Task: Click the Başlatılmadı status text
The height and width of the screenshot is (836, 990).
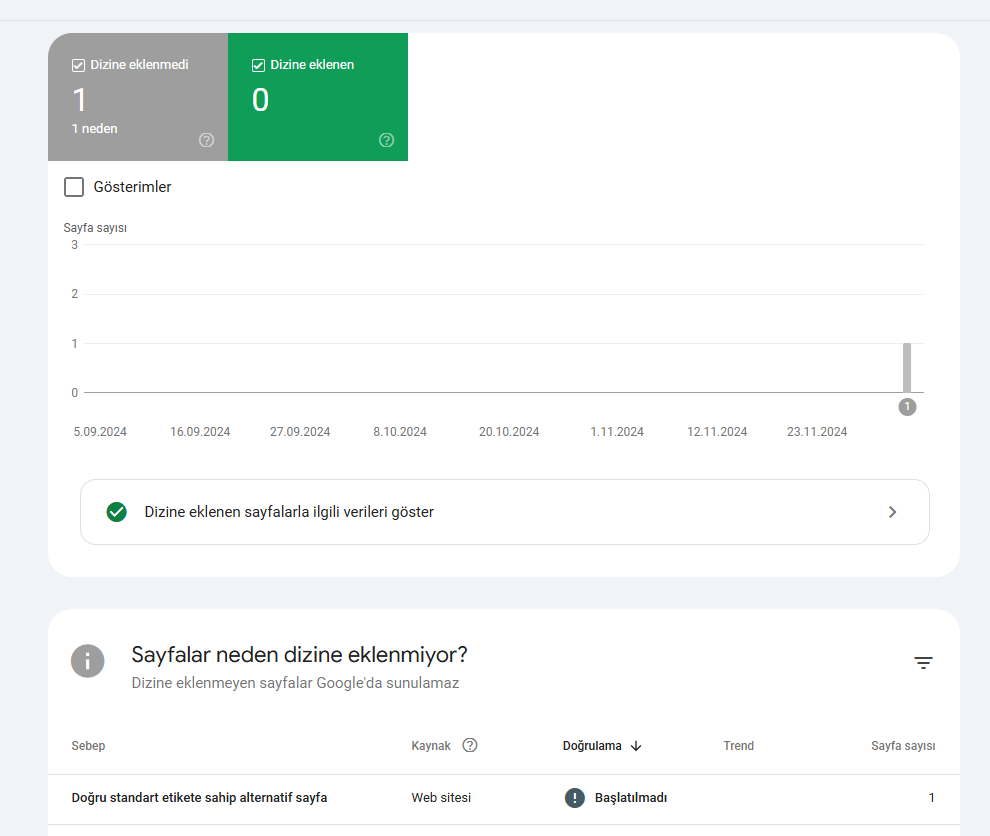Action: coord(631,797)
